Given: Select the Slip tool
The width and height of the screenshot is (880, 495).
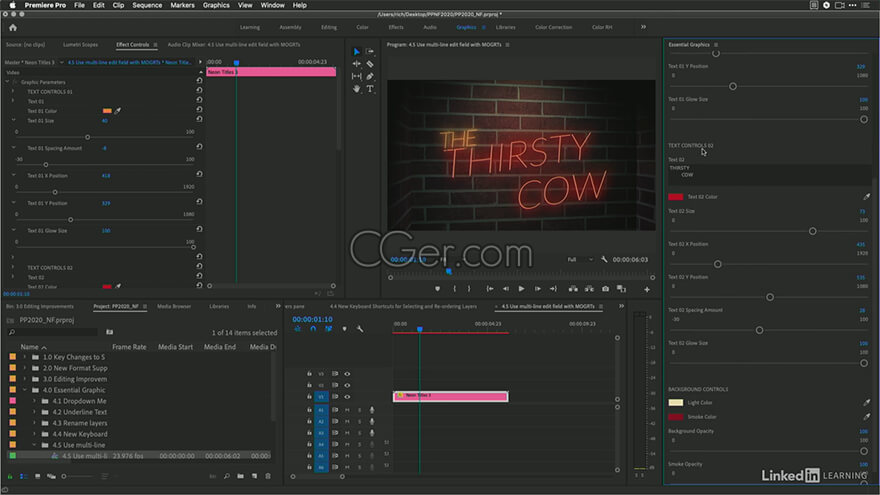Looking at the screenshot, I should (356, 76).
